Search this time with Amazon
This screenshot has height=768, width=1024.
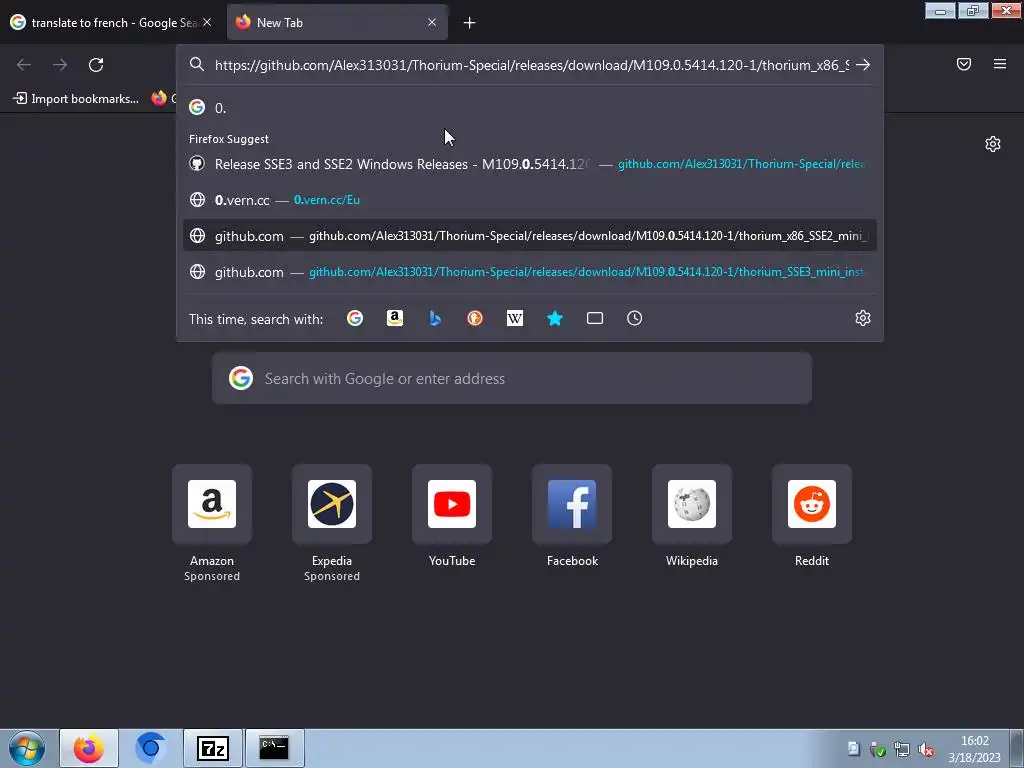coord(395,318)
